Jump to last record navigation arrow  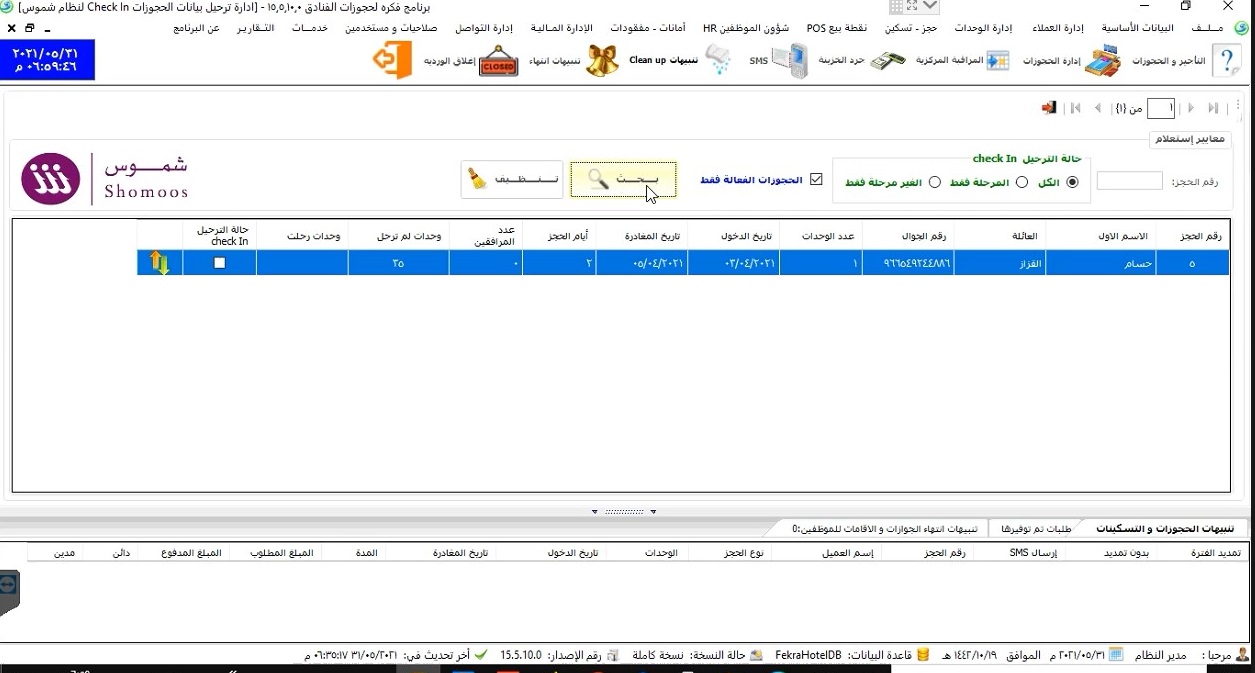[x=1213, y=108]
